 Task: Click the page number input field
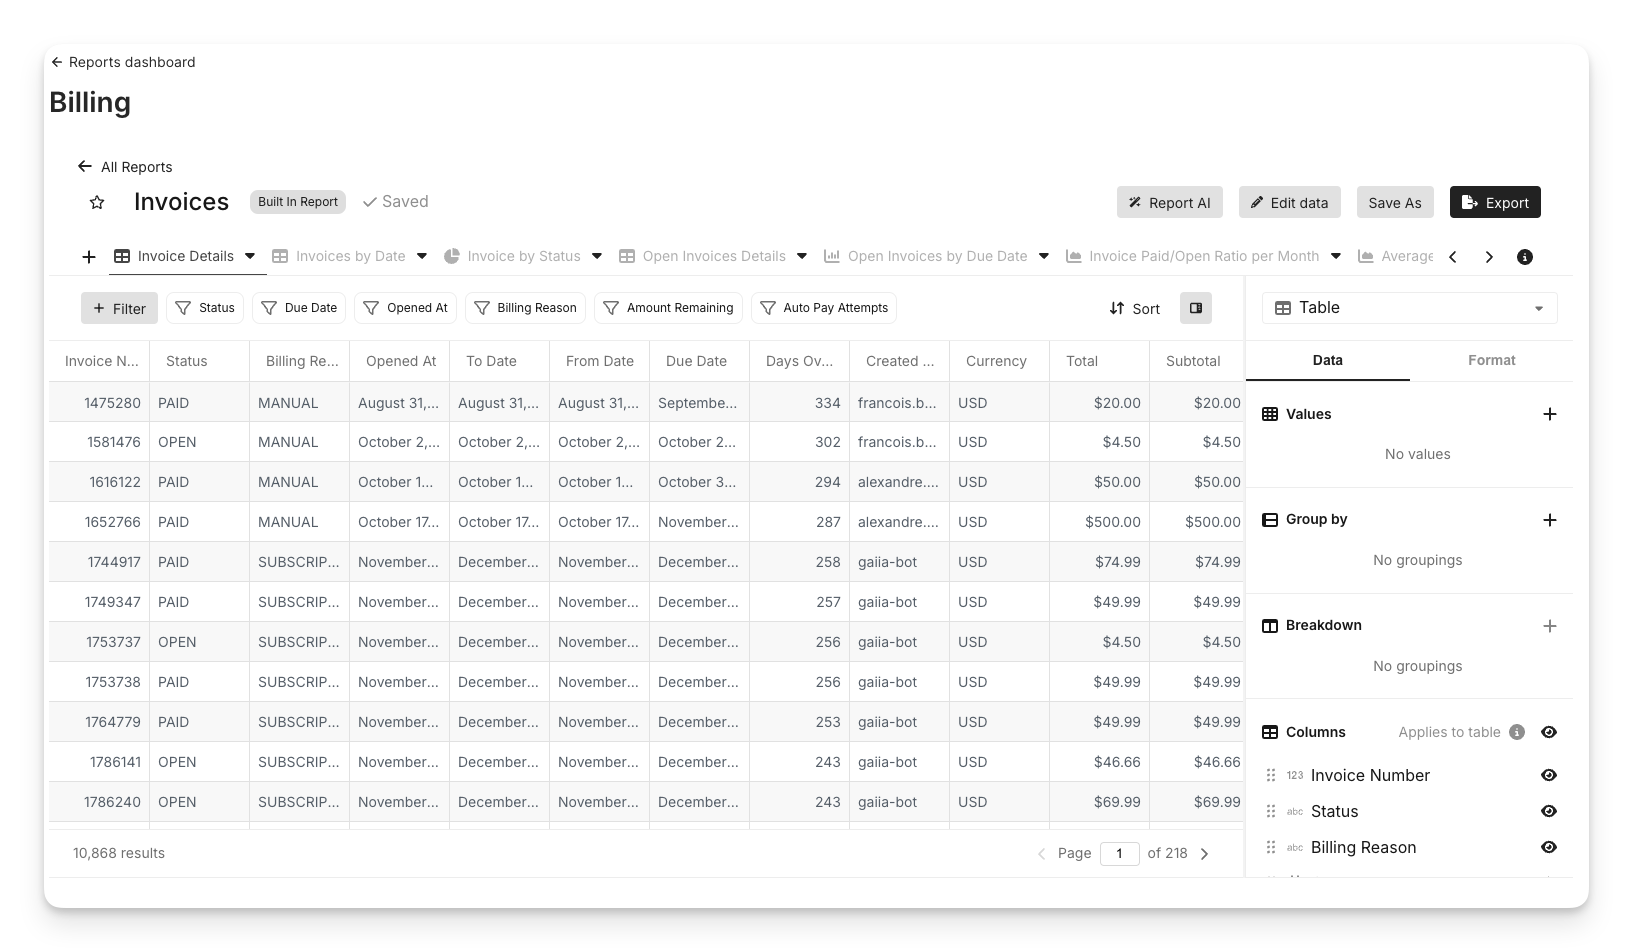[1119, 854]
